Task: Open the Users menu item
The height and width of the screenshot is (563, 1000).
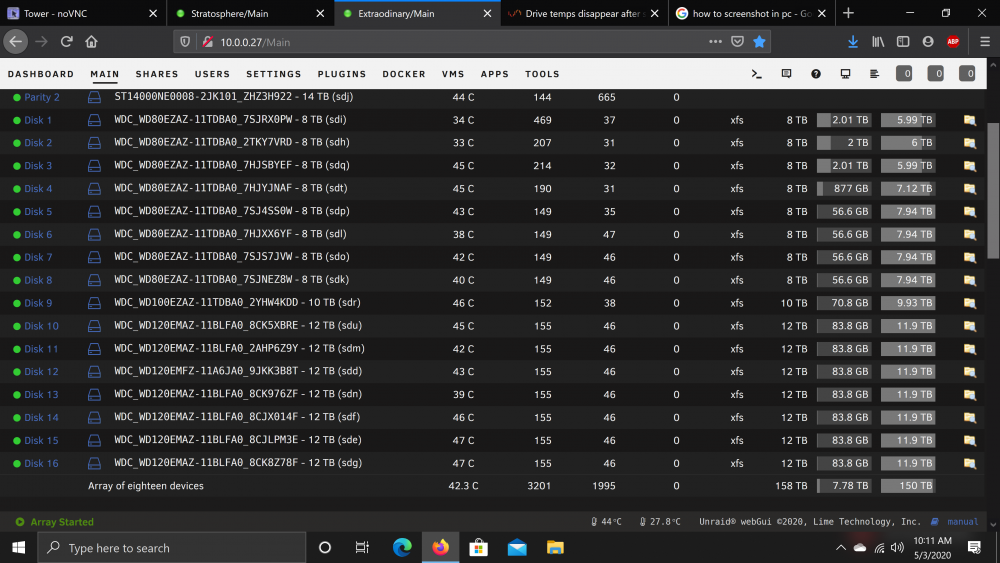Action: [x=212, y=74]
